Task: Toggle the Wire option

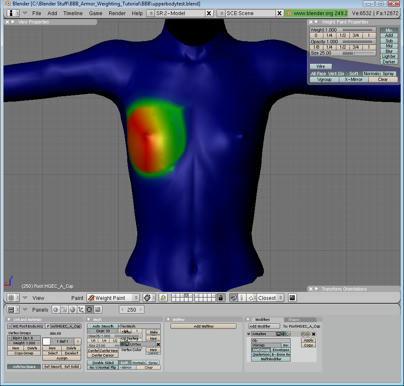Action: tap(321, 66)
